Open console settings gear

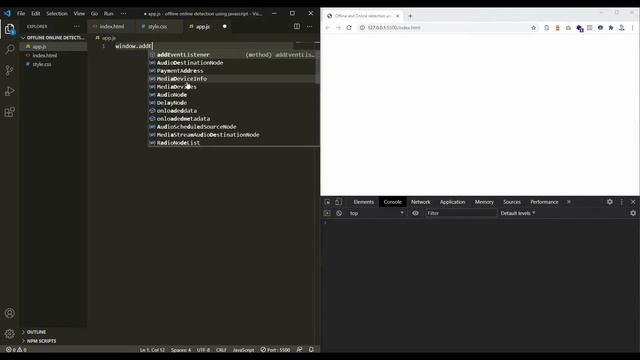(633, 213)
